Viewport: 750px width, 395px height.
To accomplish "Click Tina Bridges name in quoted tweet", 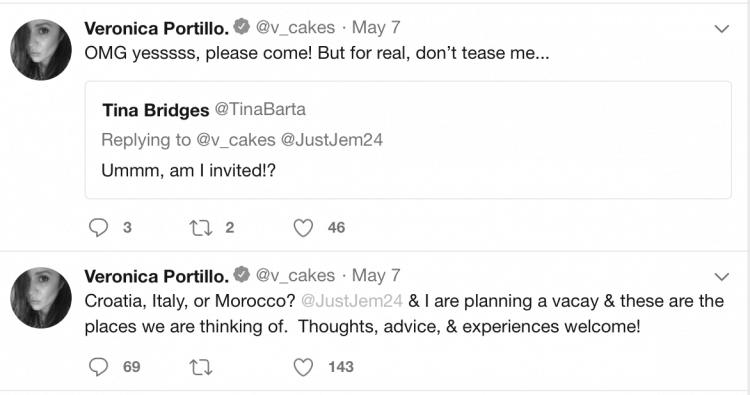I will coord(155,110).
